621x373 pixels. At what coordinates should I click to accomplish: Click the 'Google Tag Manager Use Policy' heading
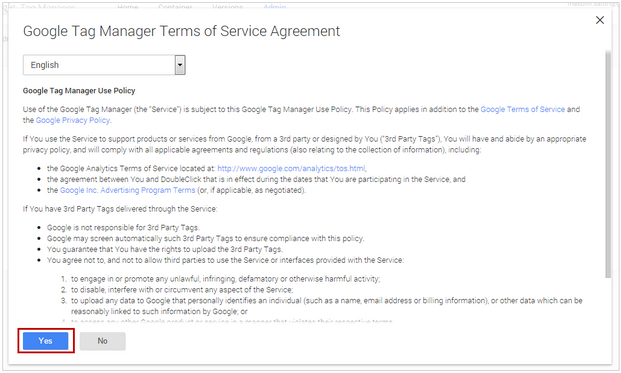coord(79,91)
